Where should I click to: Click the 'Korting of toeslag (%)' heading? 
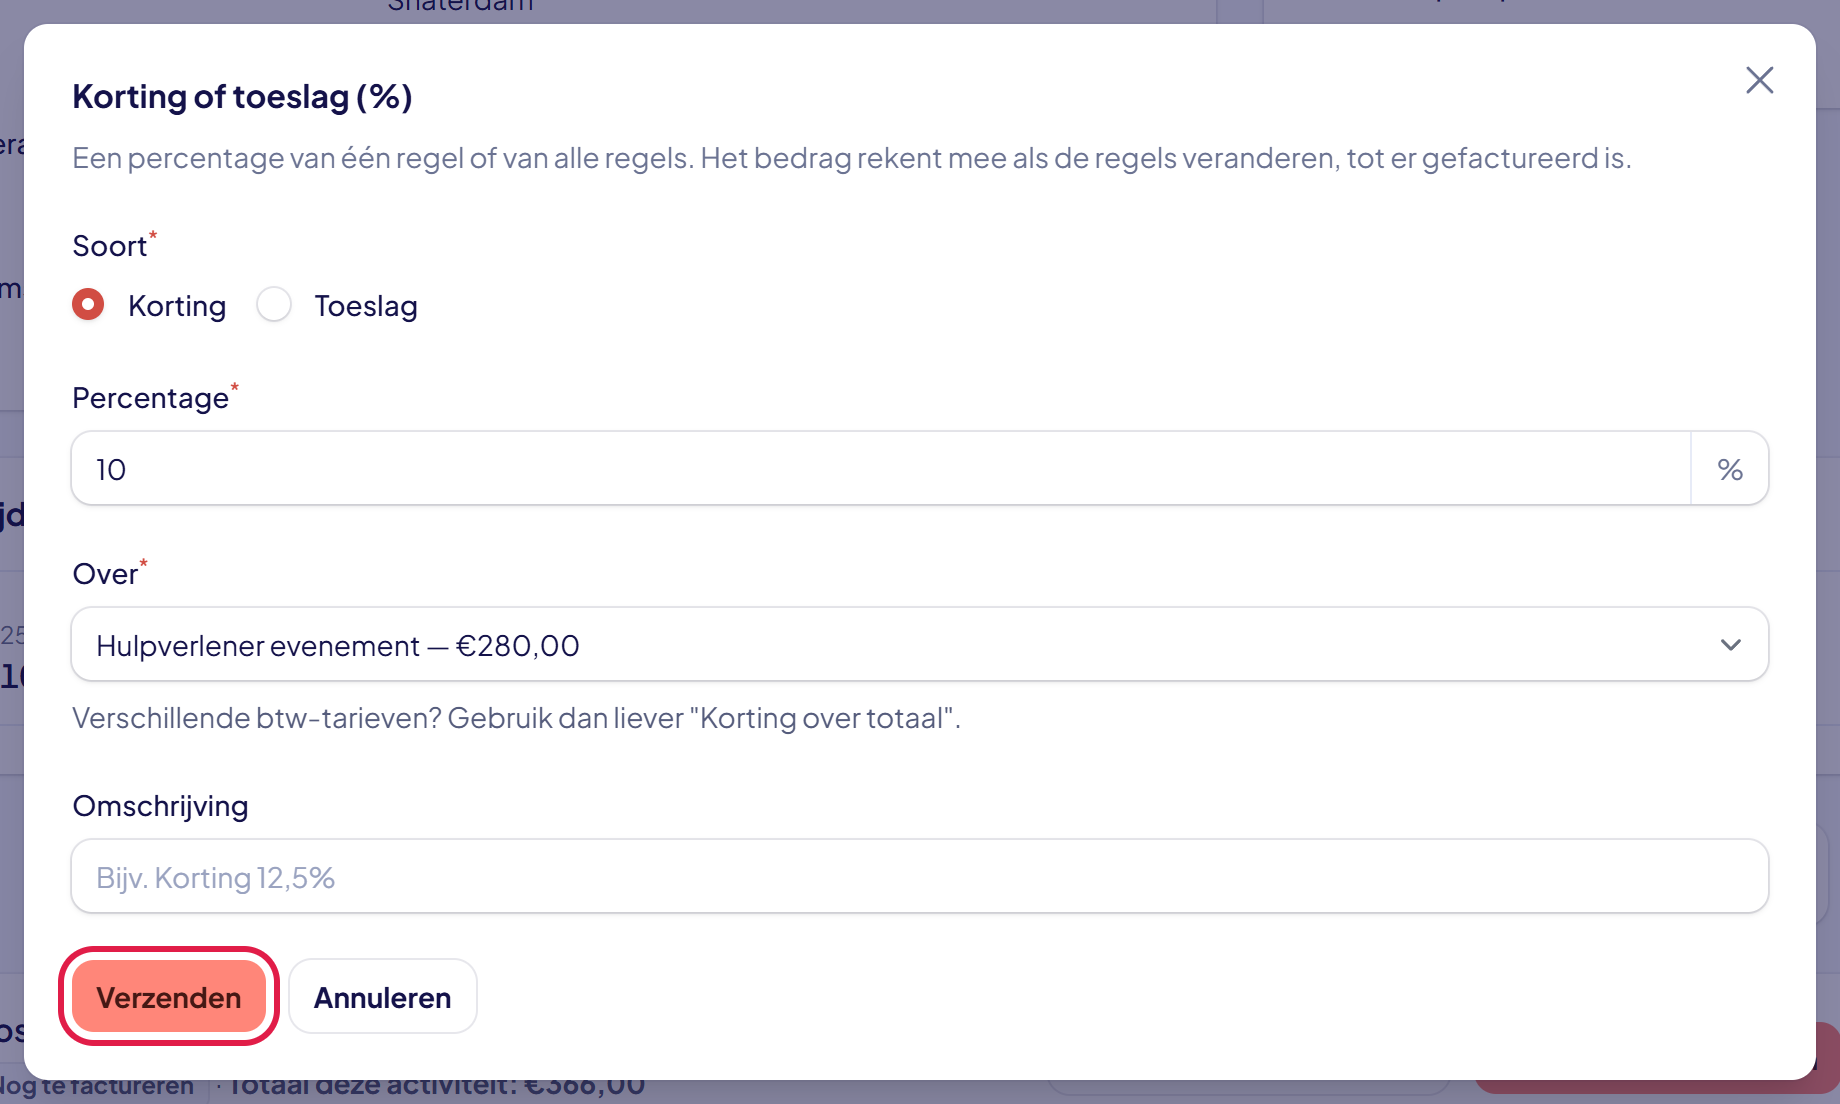point(243,96)
